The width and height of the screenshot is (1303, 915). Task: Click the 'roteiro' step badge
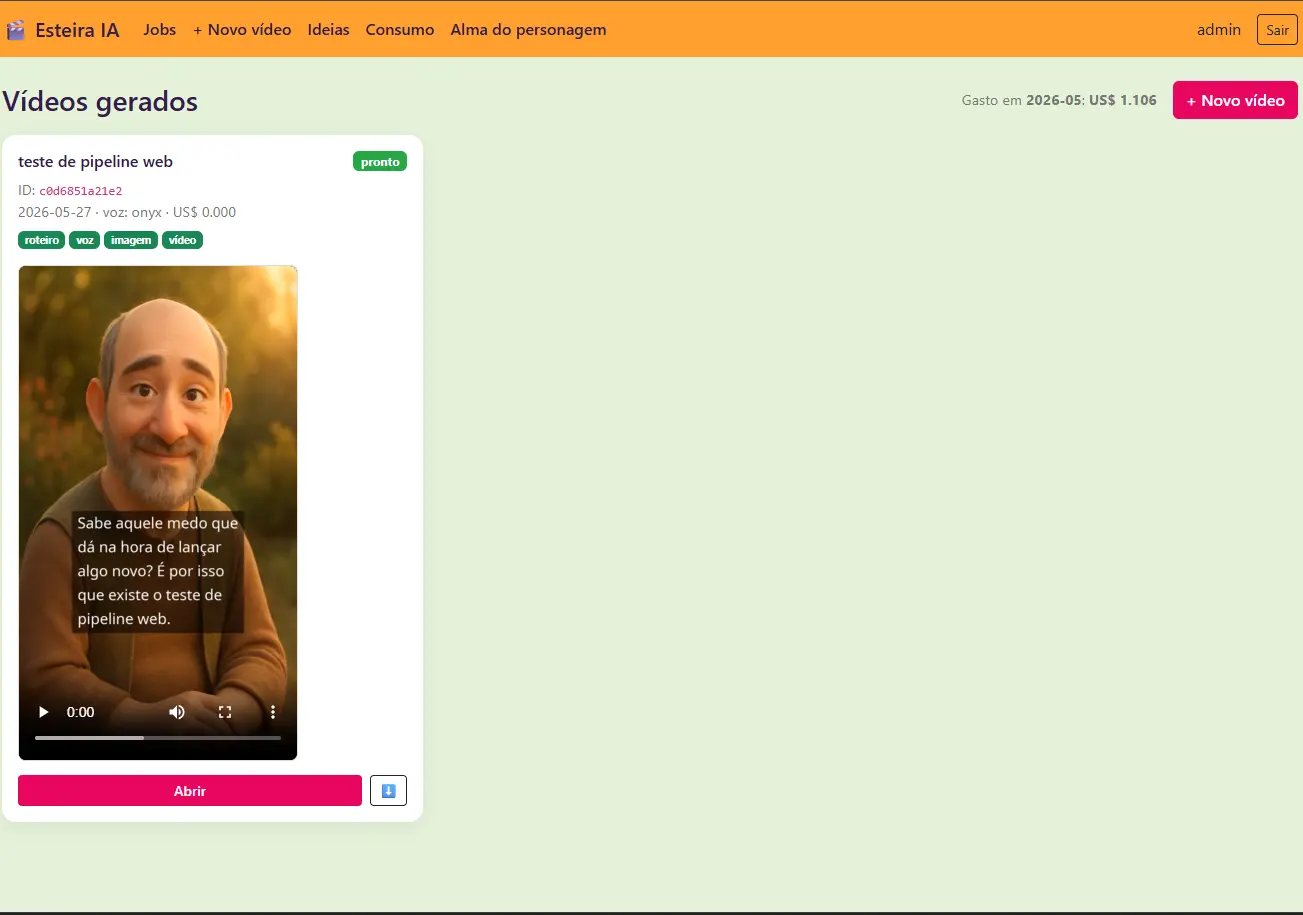click(41, 240)
